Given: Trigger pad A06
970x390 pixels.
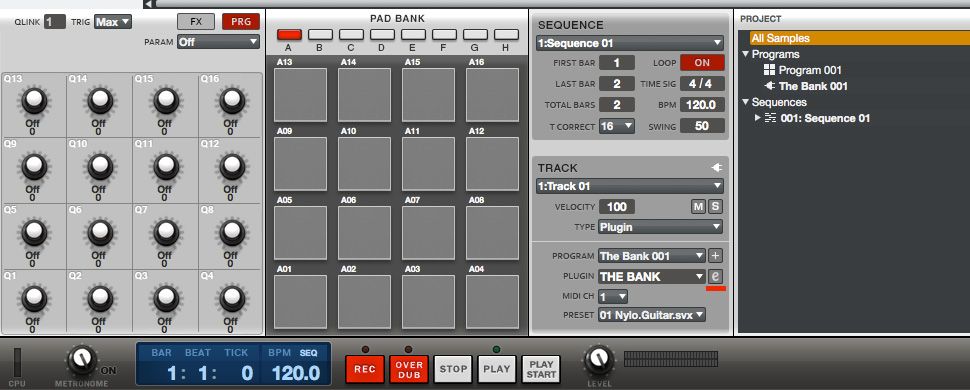Looking at the screenshot, I should click(x=364, y=233).
